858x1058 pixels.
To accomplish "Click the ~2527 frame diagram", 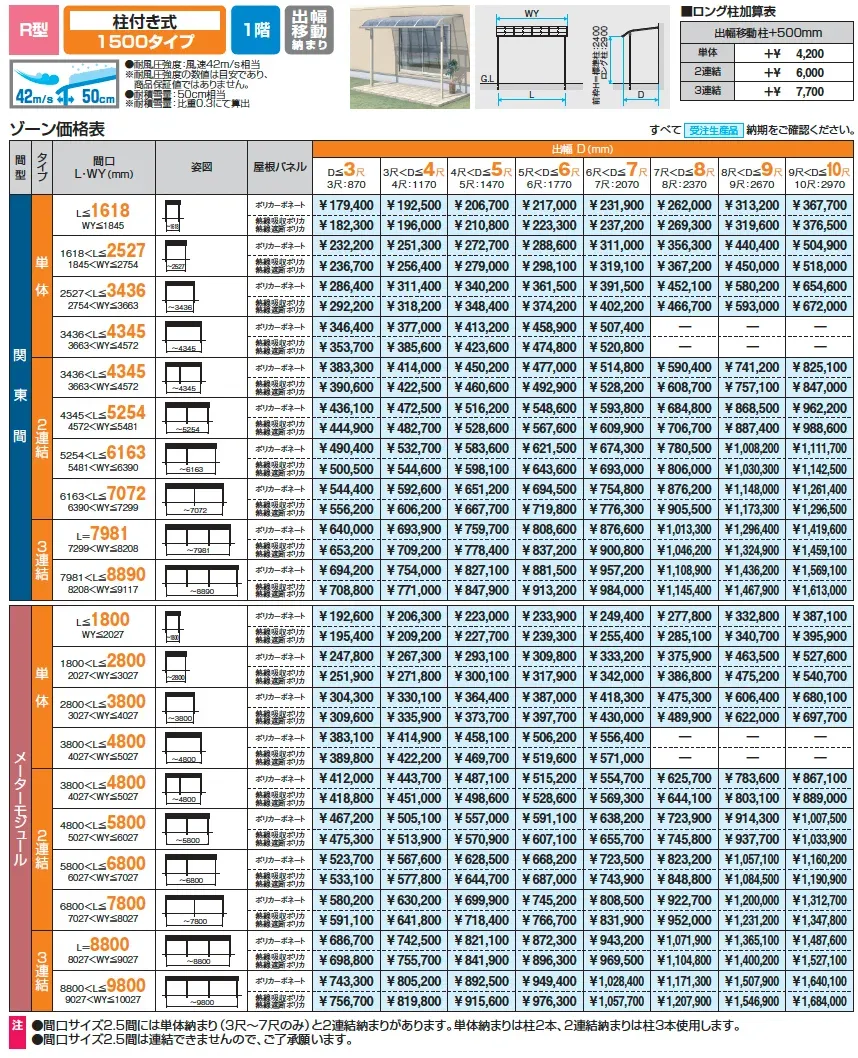I will tap(176, 256).
